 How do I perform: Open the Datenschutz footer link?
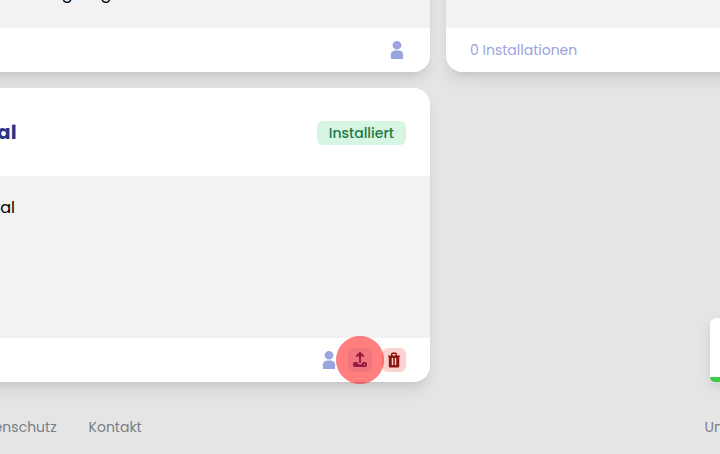coord(28,427)
